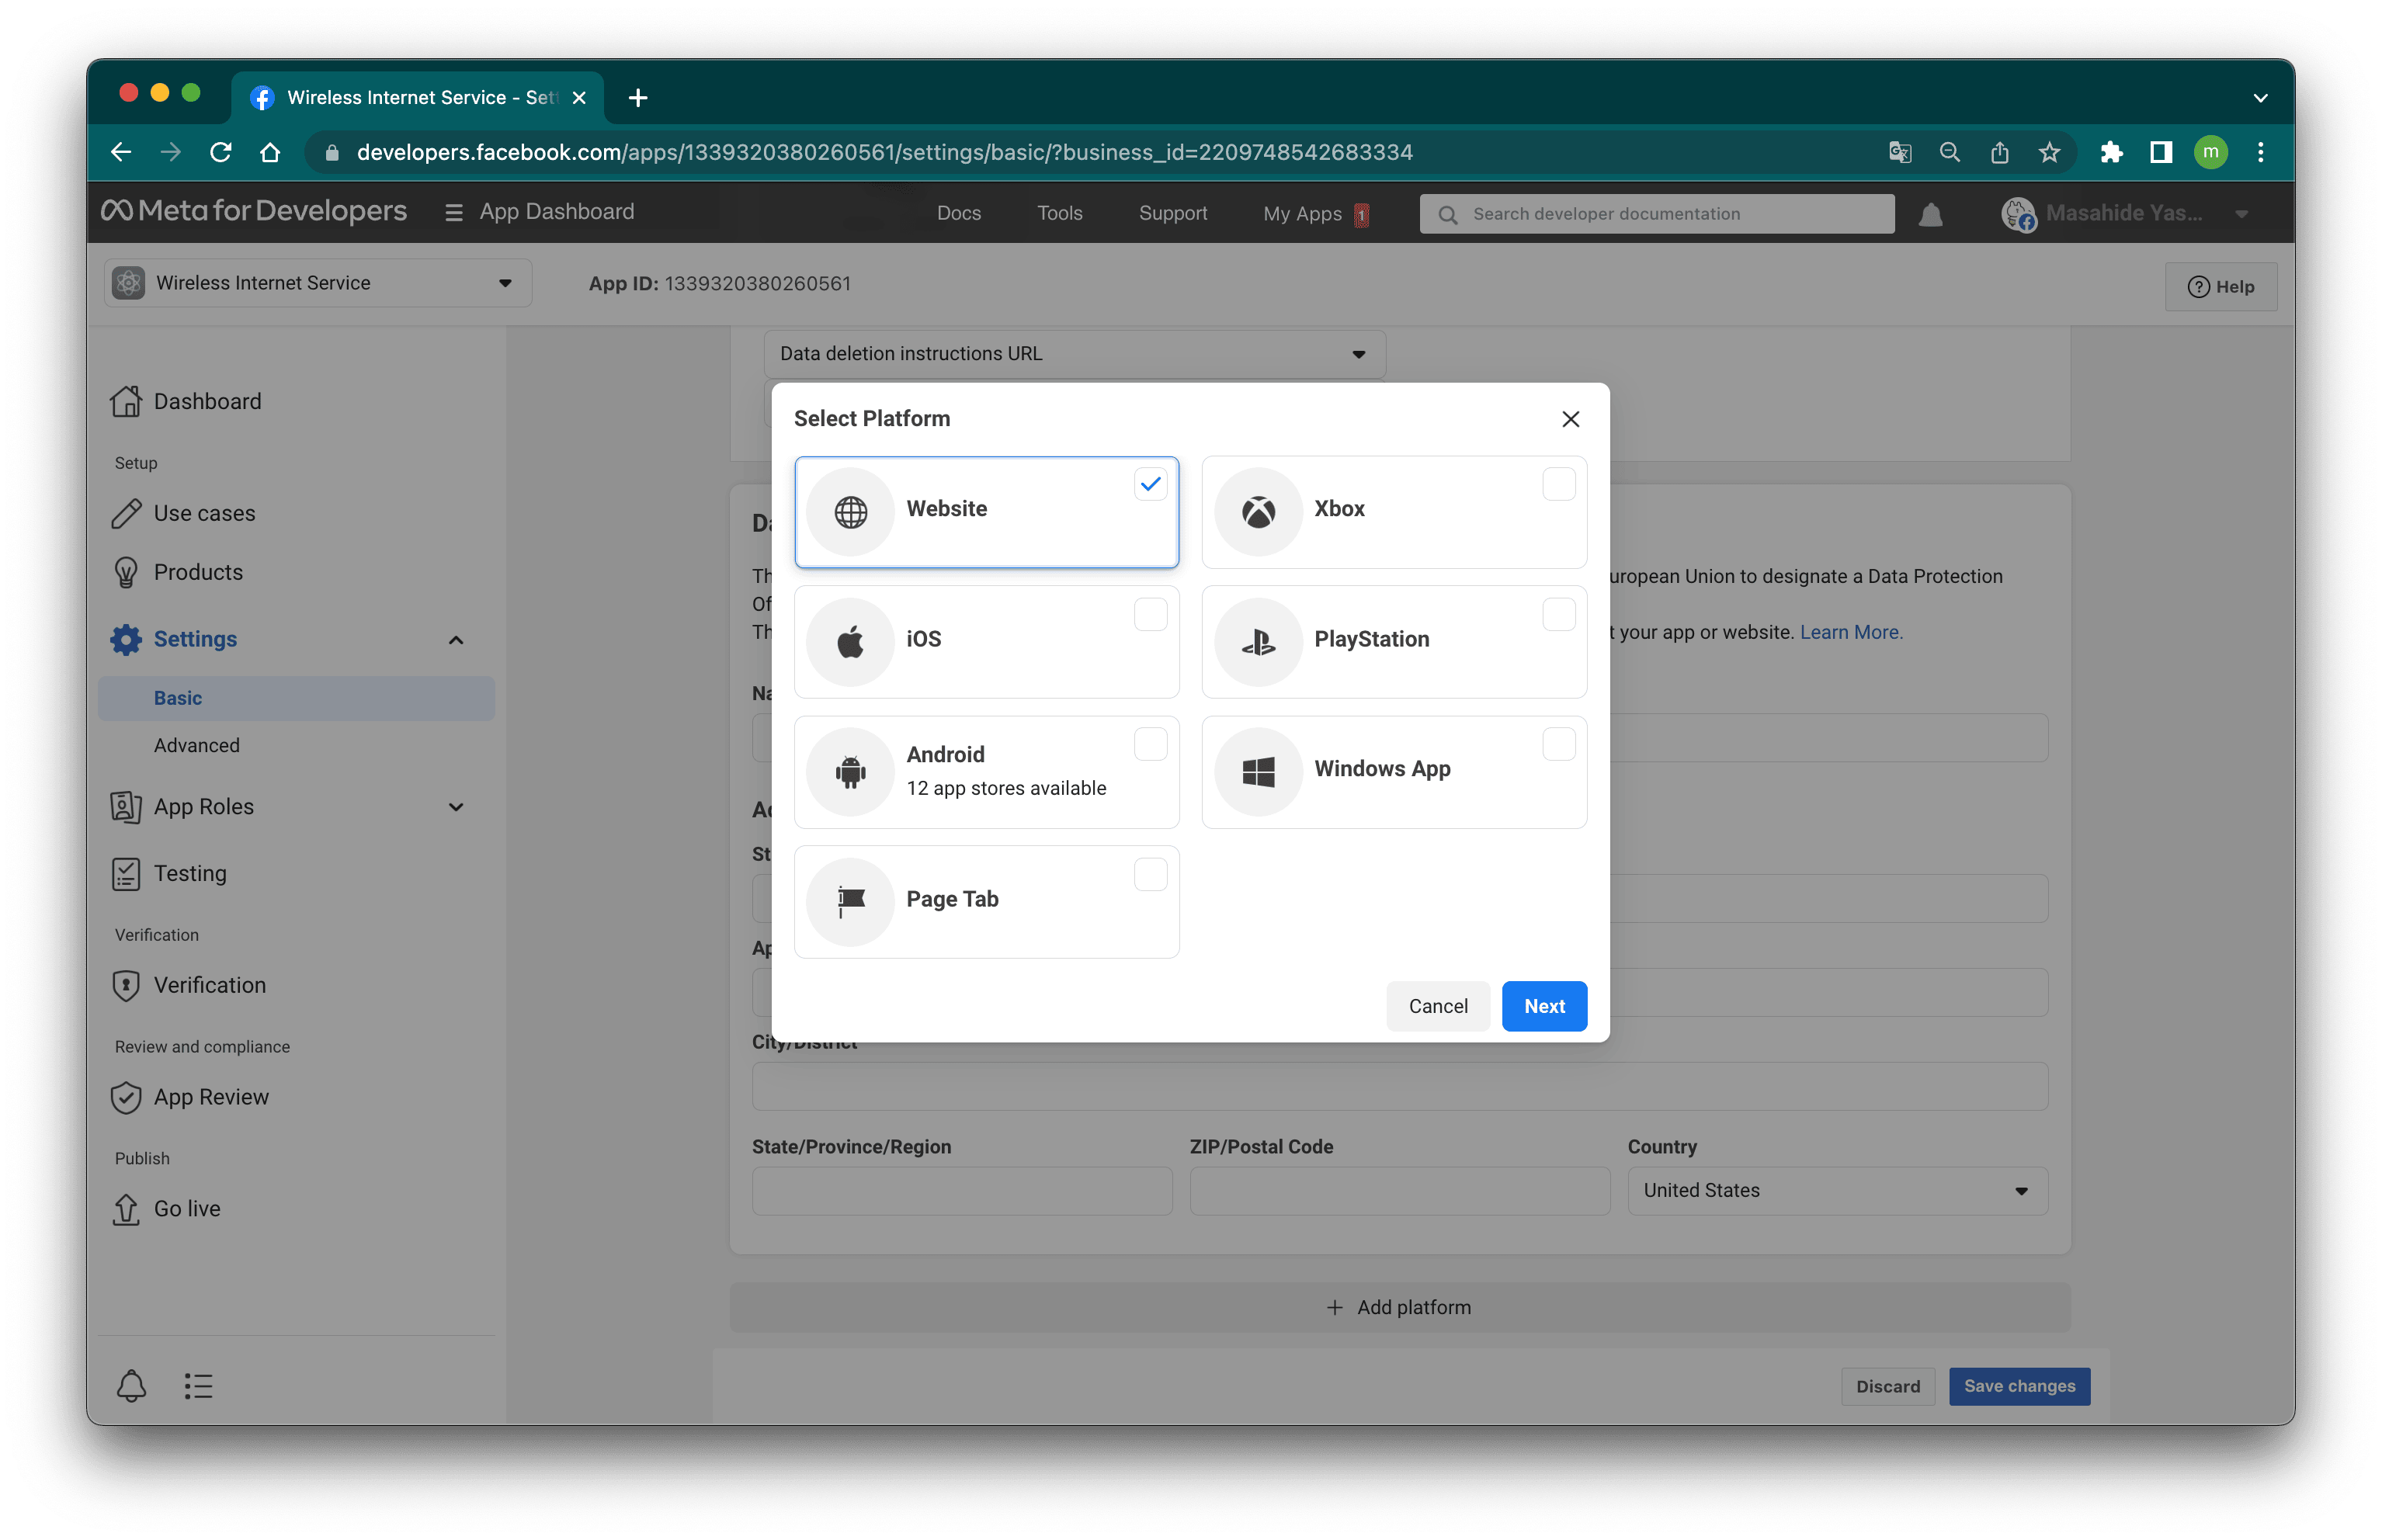Check the Page Tab platform checkbox
This screenshot has width=2382, height=1540.
(1150, 874)
